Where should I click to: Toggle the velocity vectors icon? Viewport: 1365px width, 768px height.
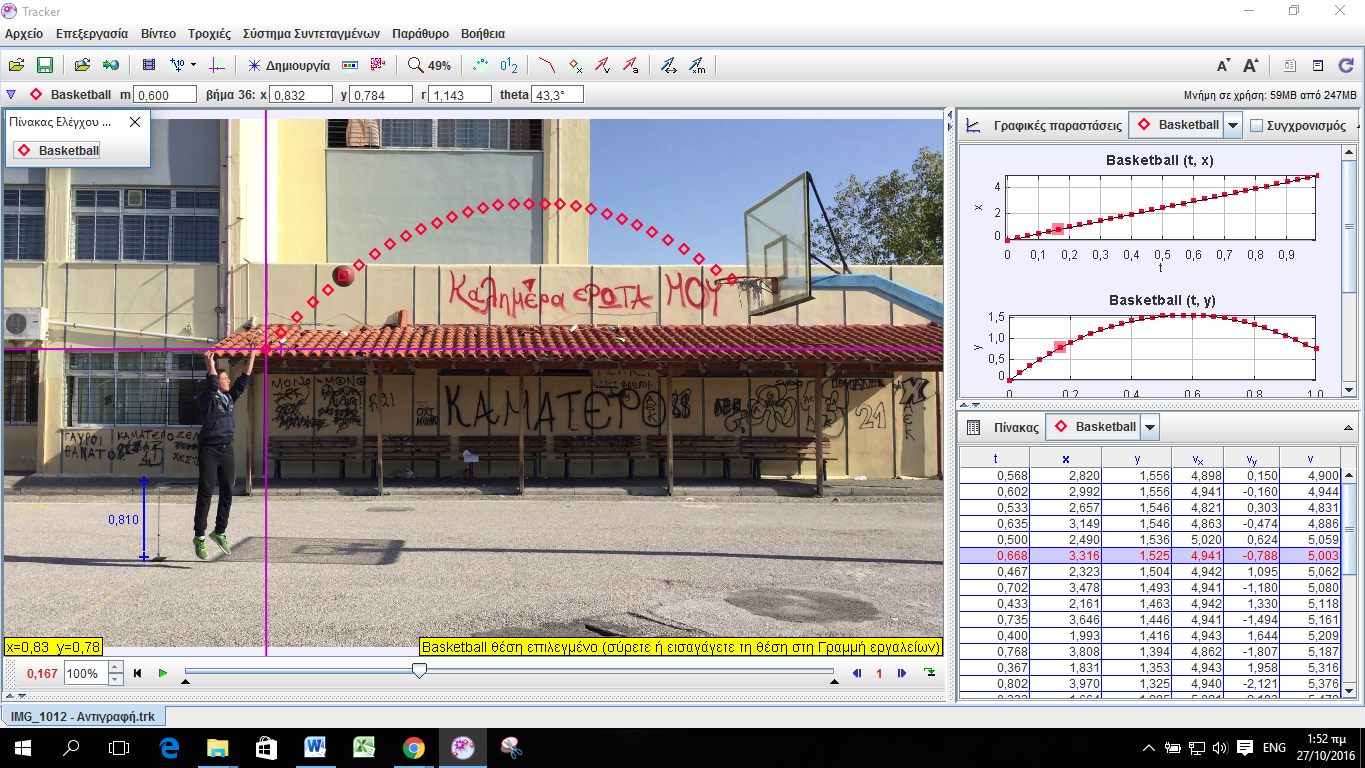coord(603,65)
